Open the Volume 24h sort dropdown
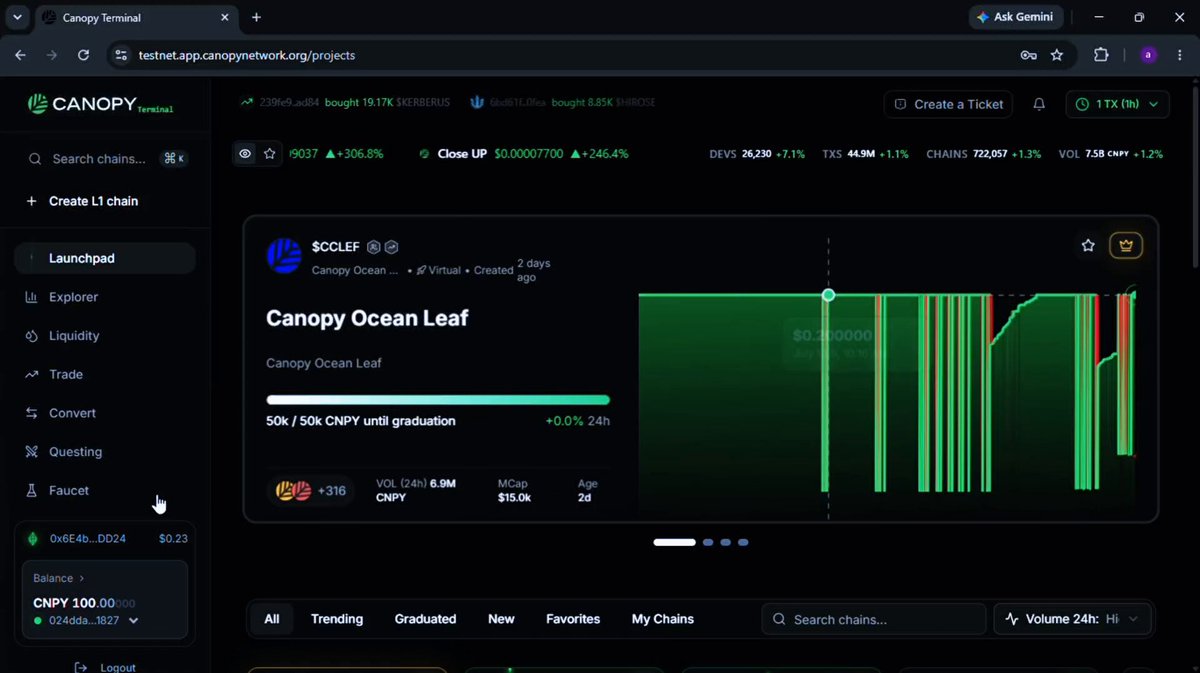Image resolution: width=1200 pixels, height=673 pixels. tap(1072, 619)
